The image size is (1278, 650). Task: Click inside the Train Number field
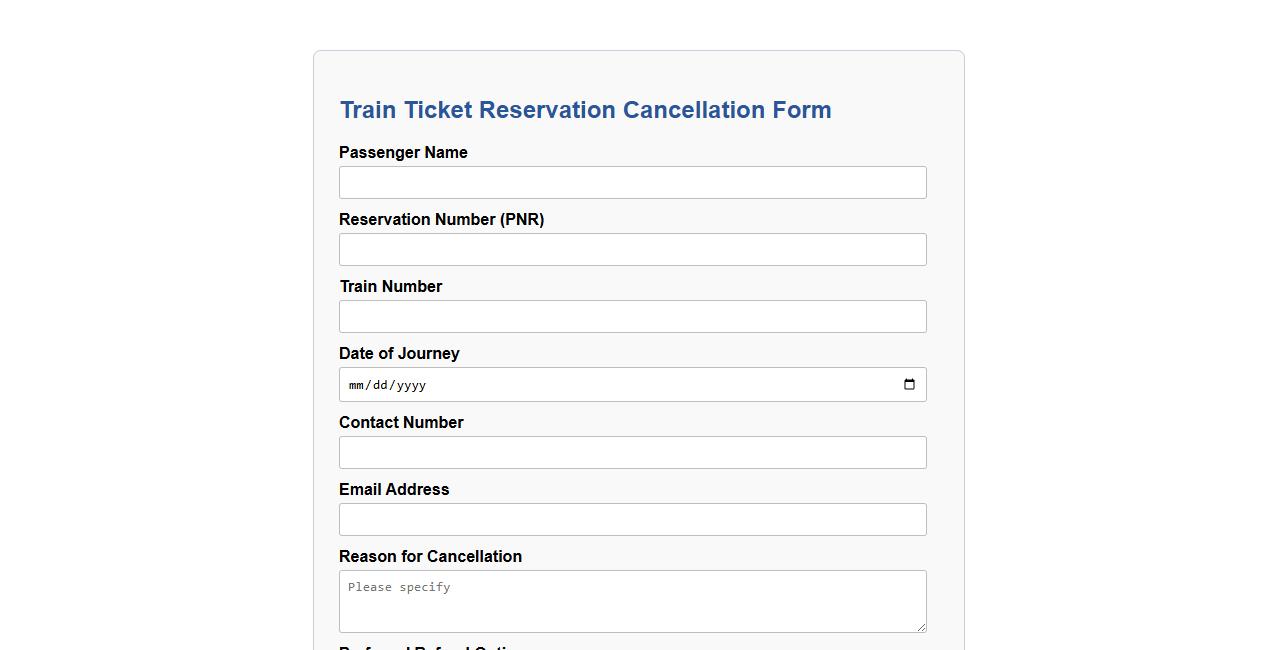point(632,316)
